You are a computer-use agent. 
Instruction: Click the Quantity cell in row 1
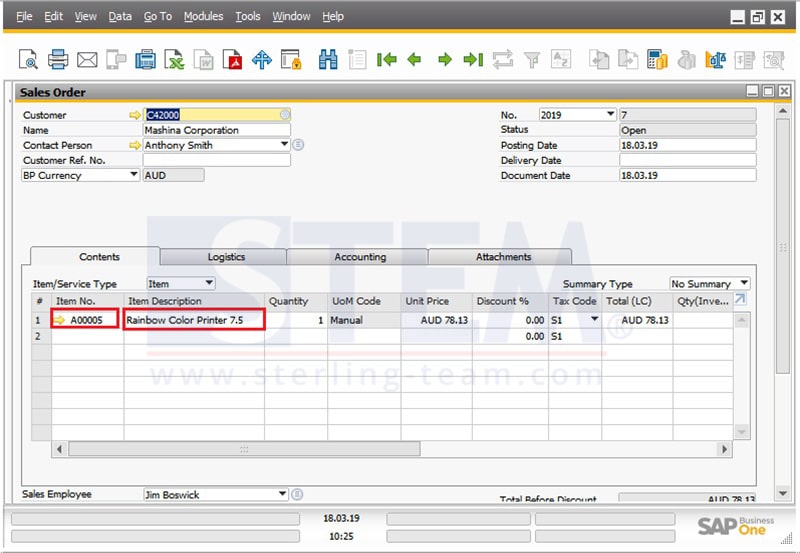[295, 320]
